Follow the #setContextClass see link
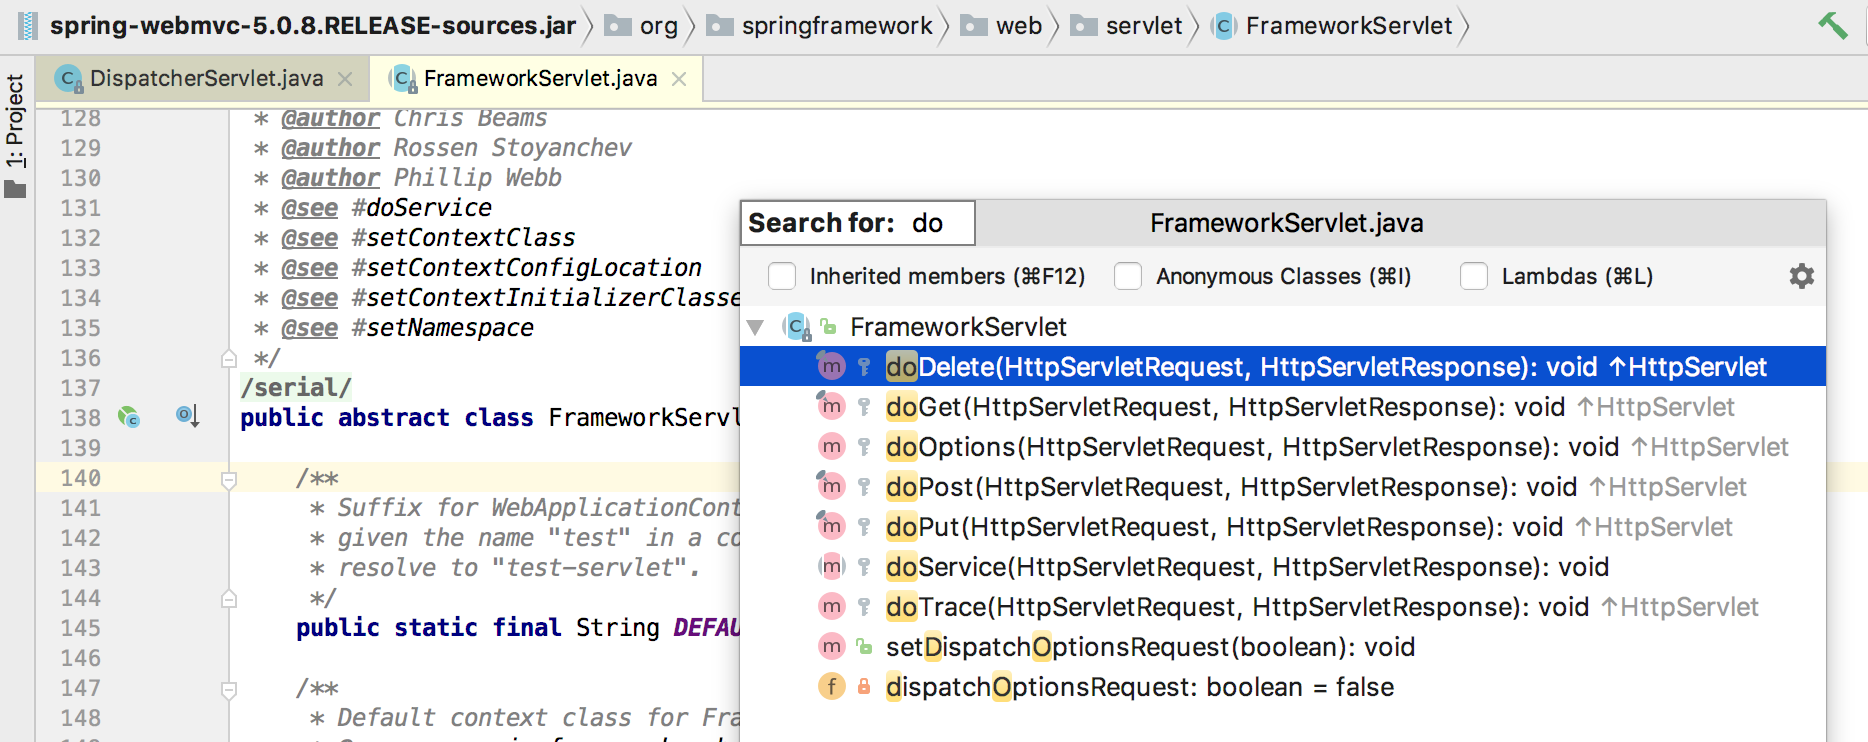 pos(463,237)
